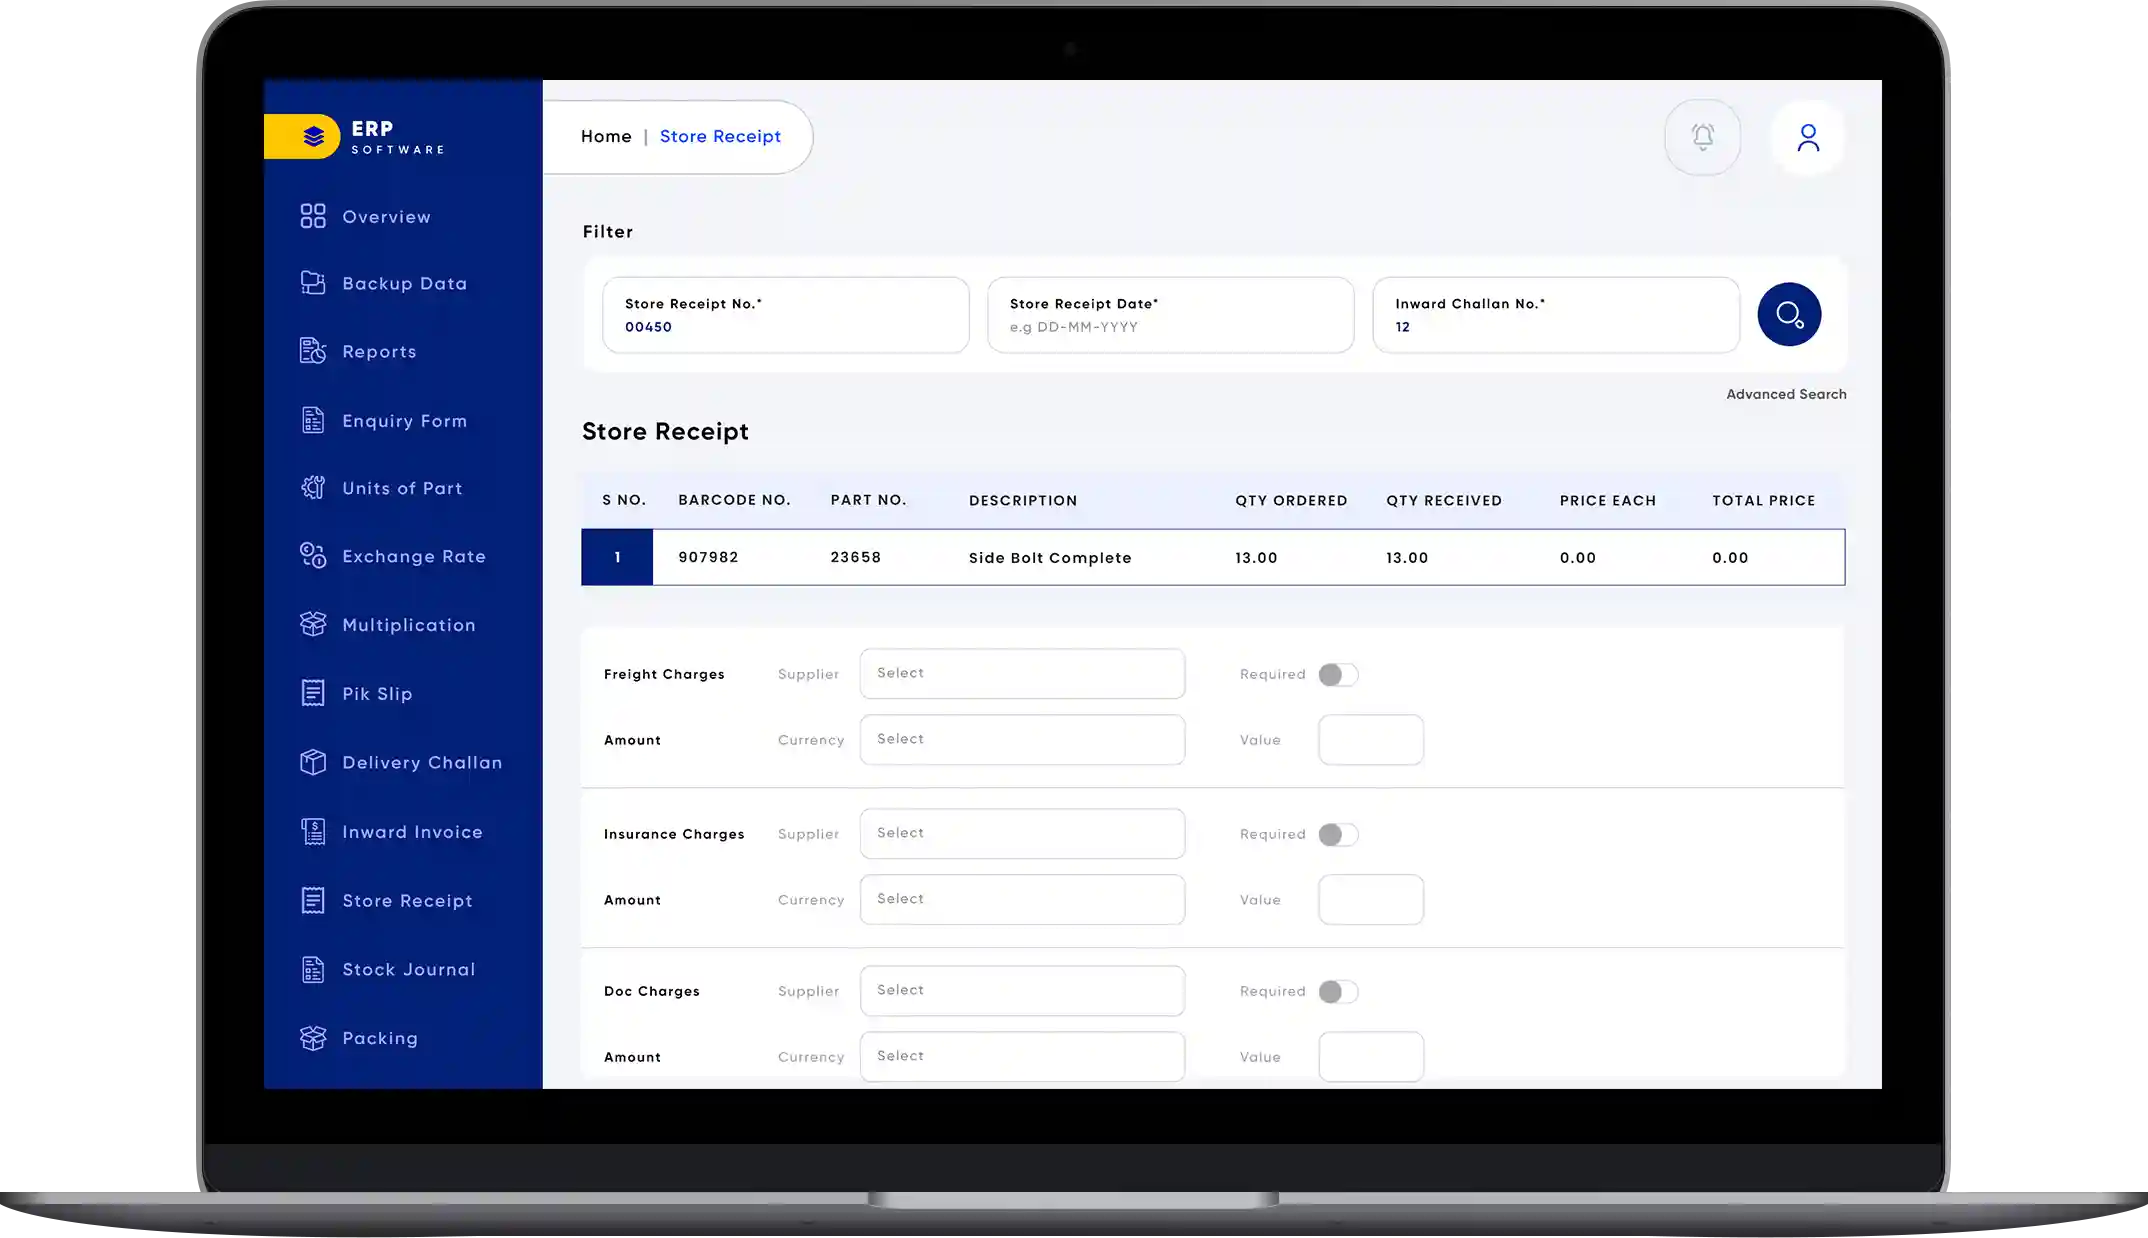The width and height of the screenshot is (2148, 1238).
Task: Click the Store Receipt No. field
Action: click(786, 315)
